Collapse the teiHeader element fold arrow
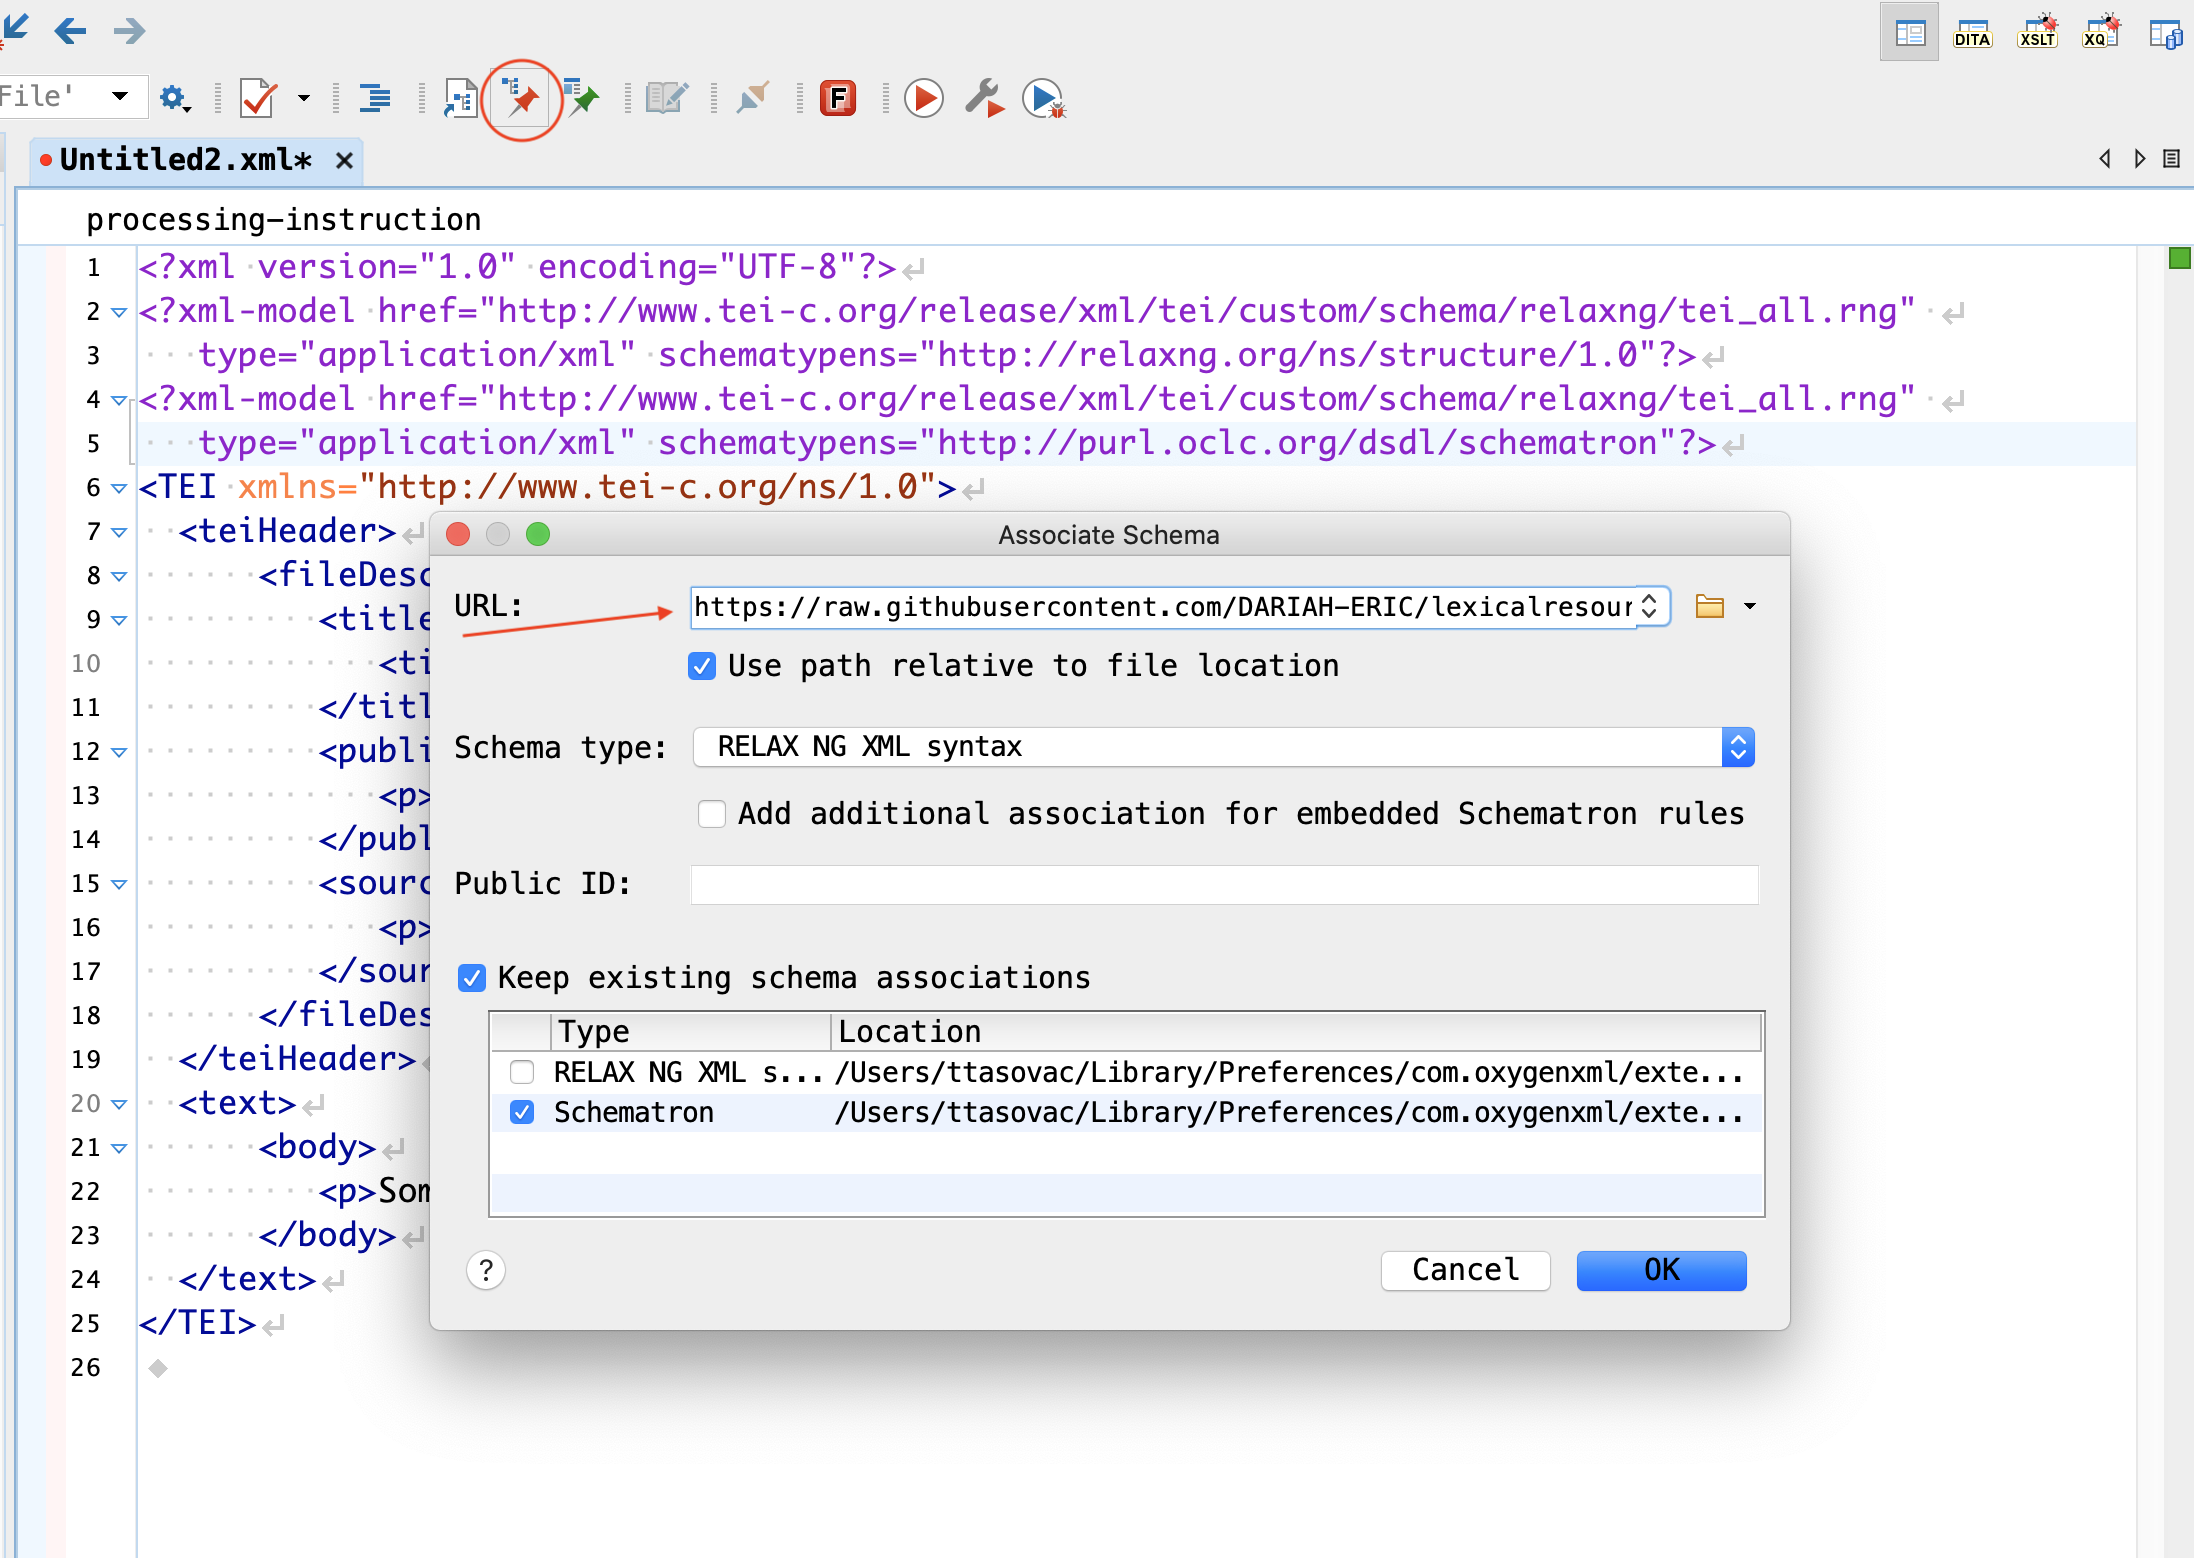The height and width of the screenshot is (1558, 2194). tap(119, 532)
